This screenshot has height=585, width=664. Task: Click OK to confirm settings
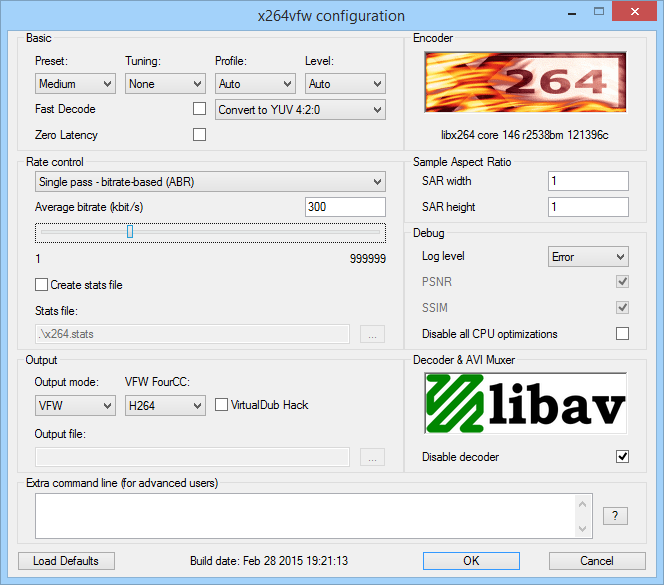coord(471,561)
